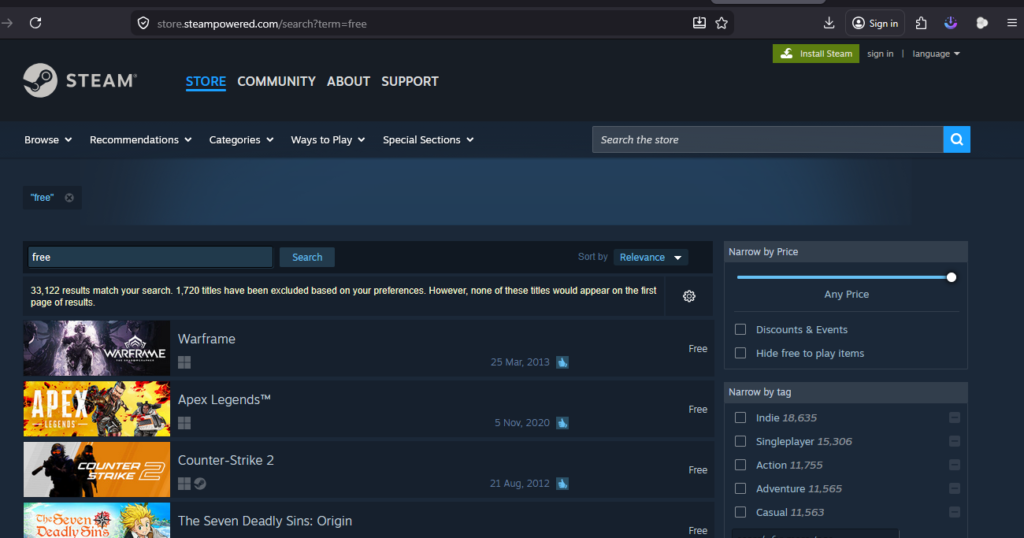Tick the Casual tag checkbox

740,512
